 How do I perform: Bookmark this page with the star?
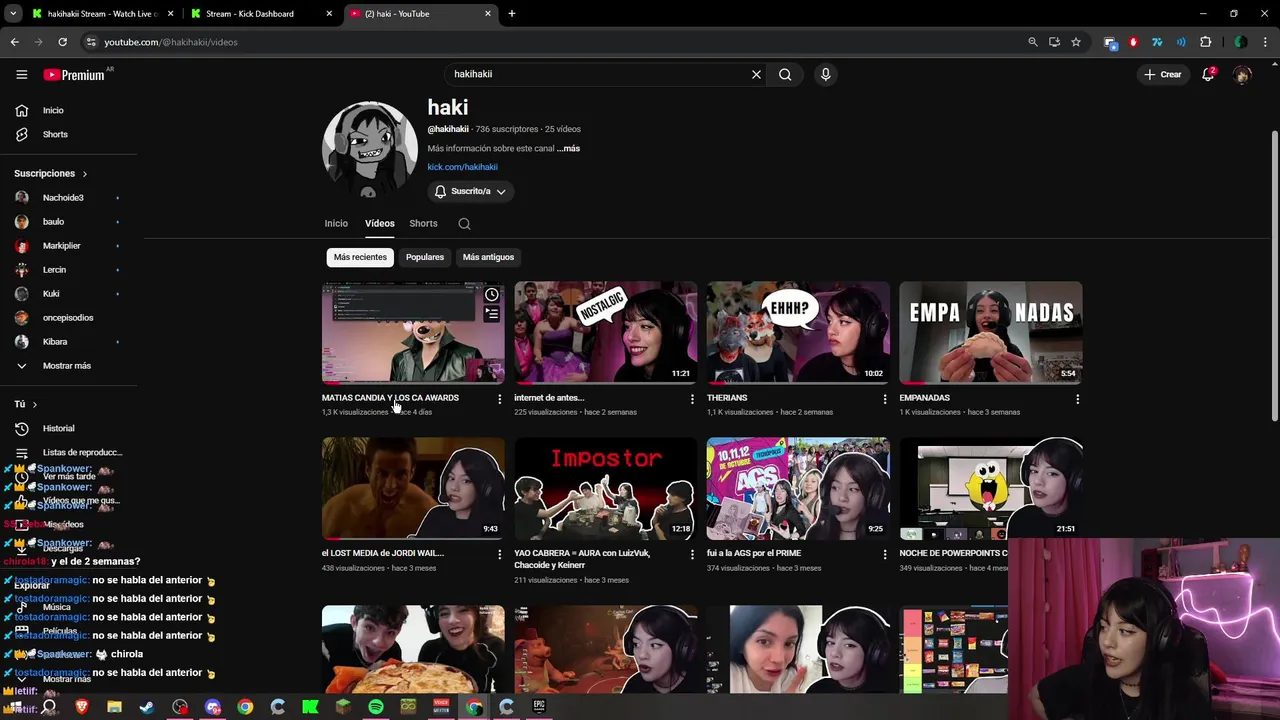pos(1076,42)
